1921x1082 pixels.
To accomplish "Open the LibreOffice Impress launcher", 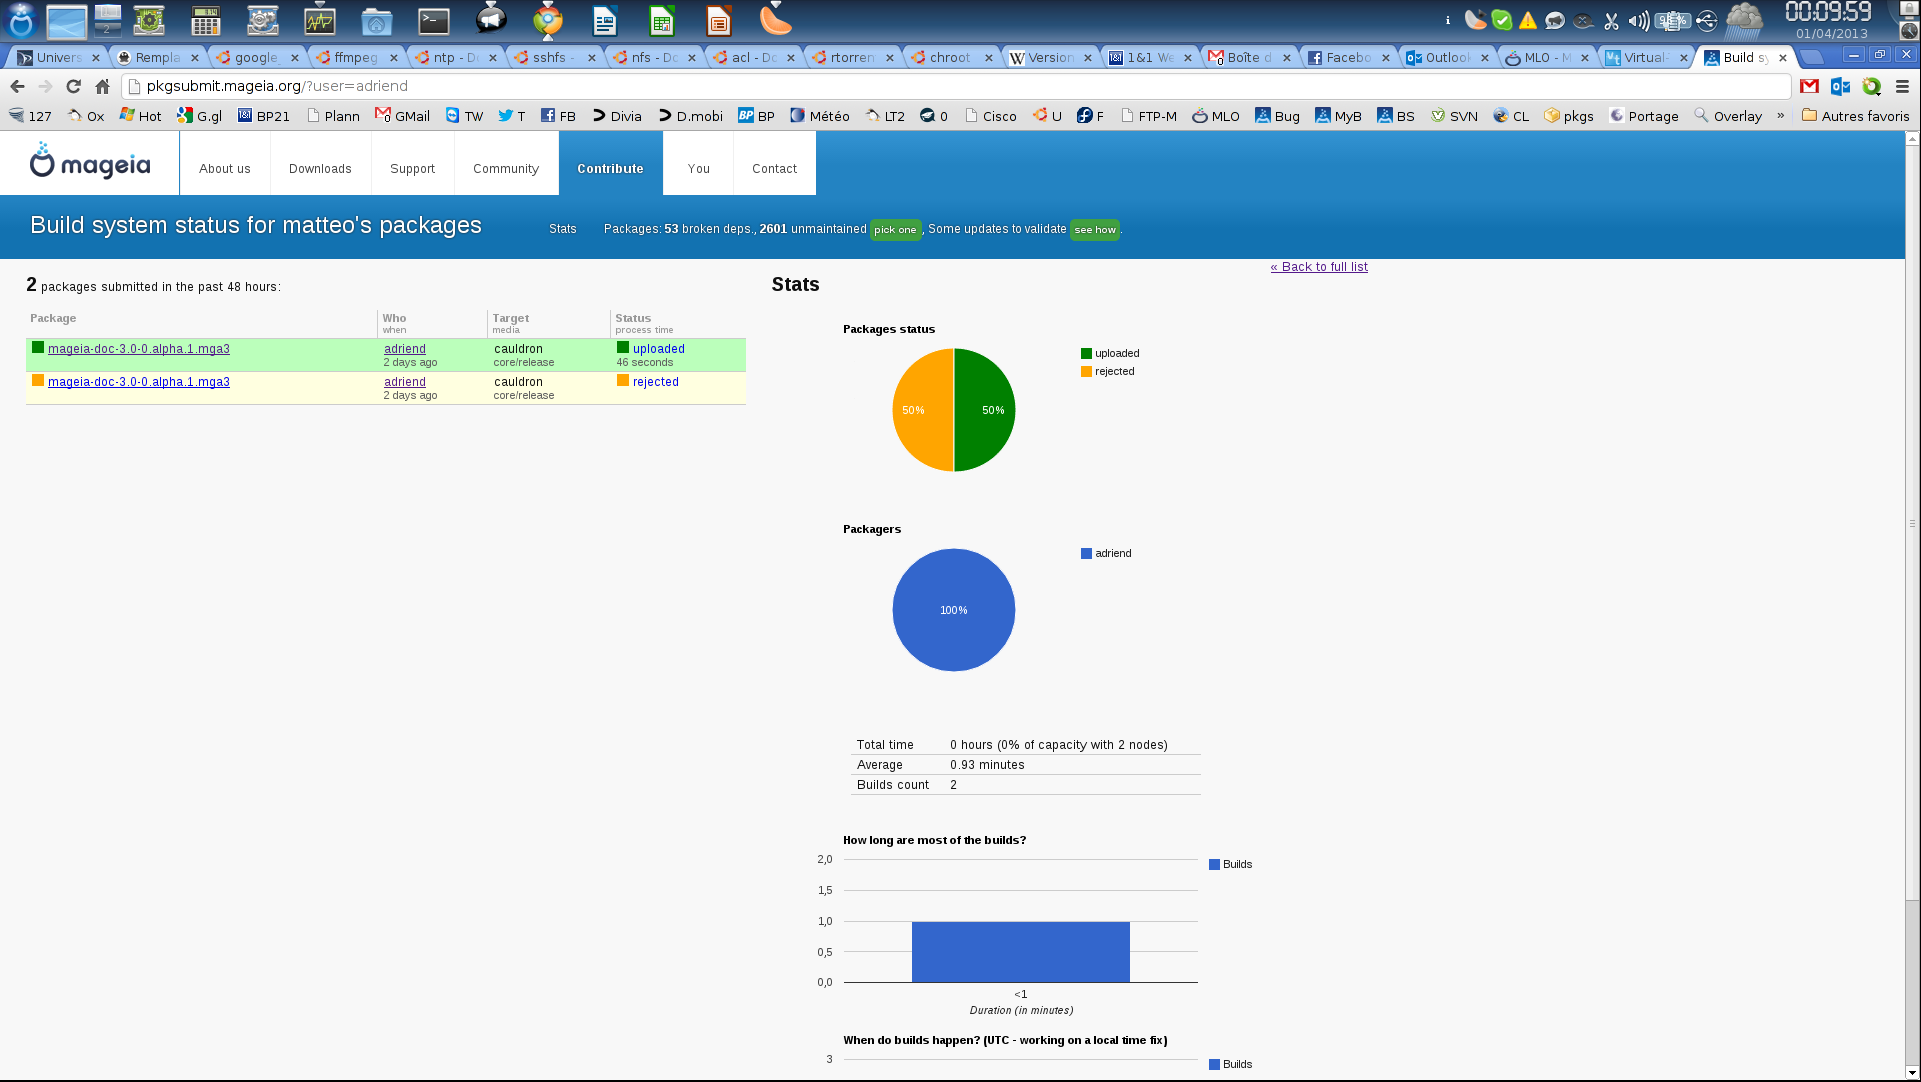I will [718, 20].
